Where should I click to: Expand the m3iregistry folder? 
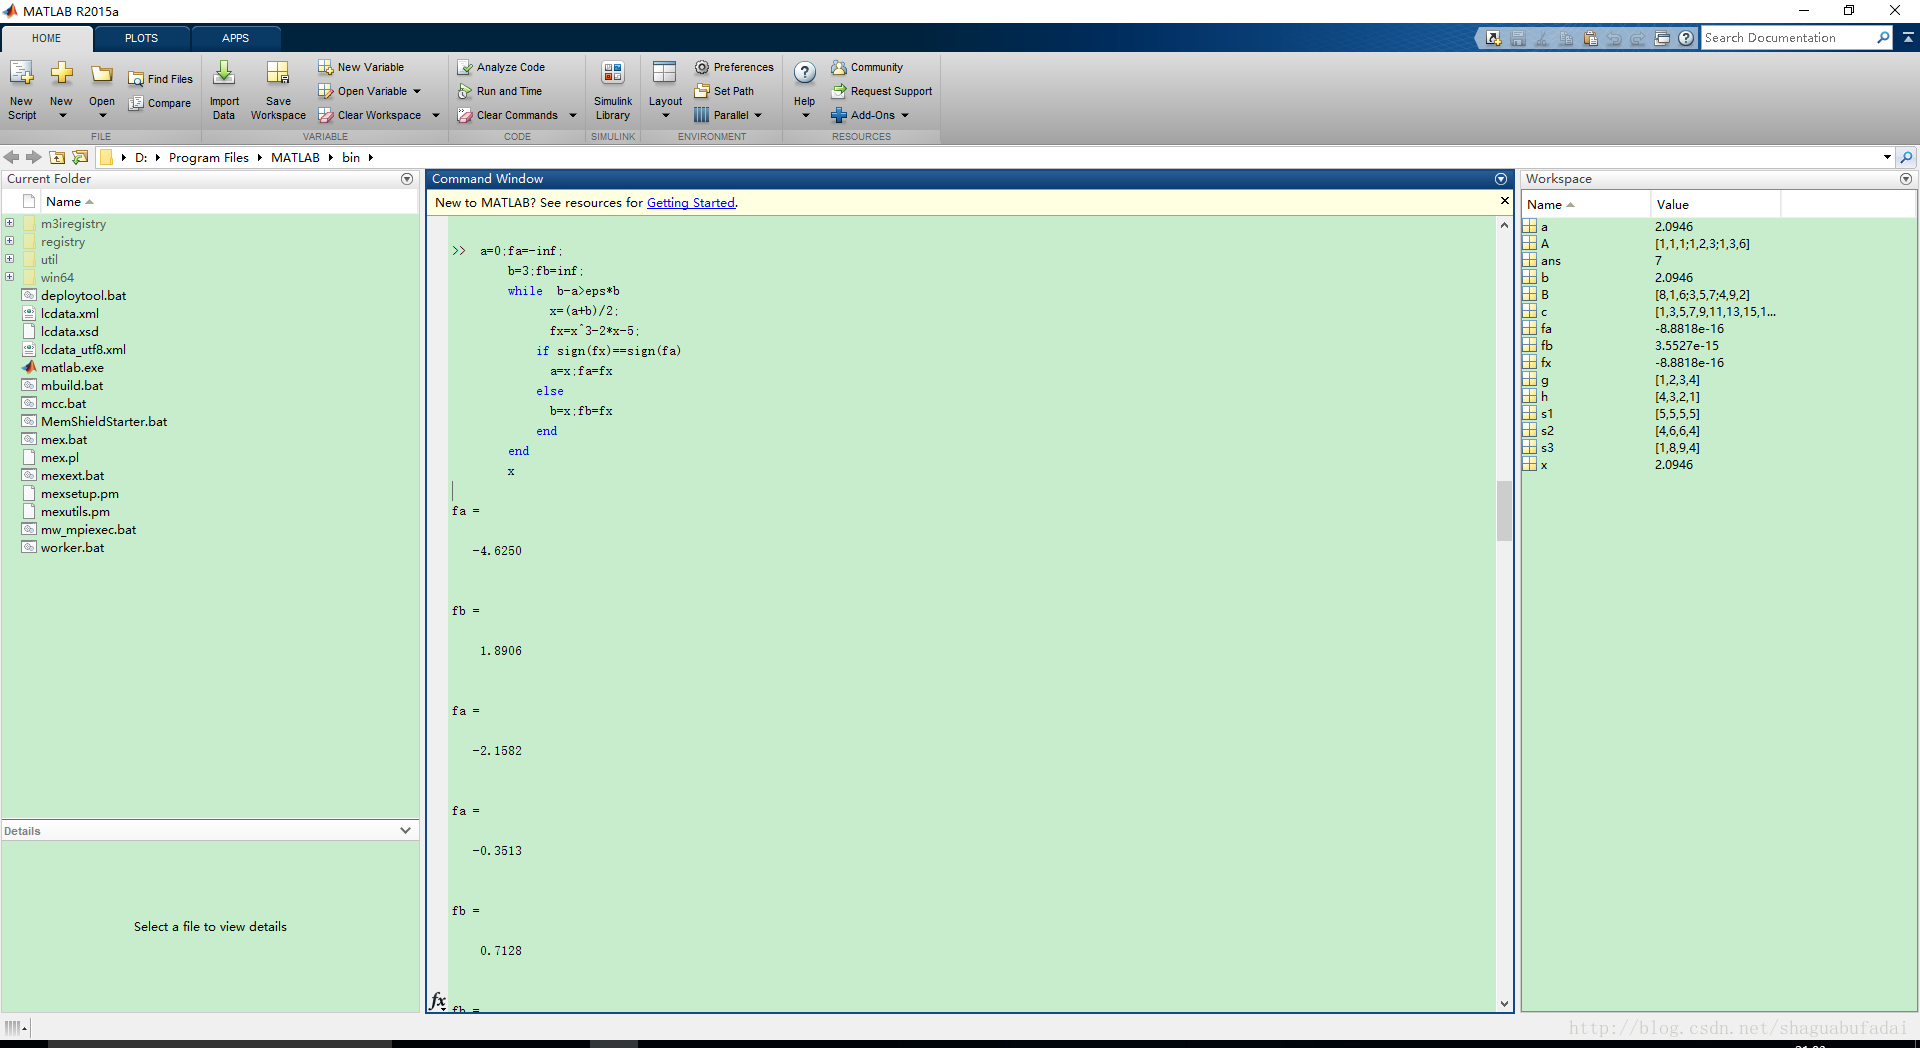9,223
